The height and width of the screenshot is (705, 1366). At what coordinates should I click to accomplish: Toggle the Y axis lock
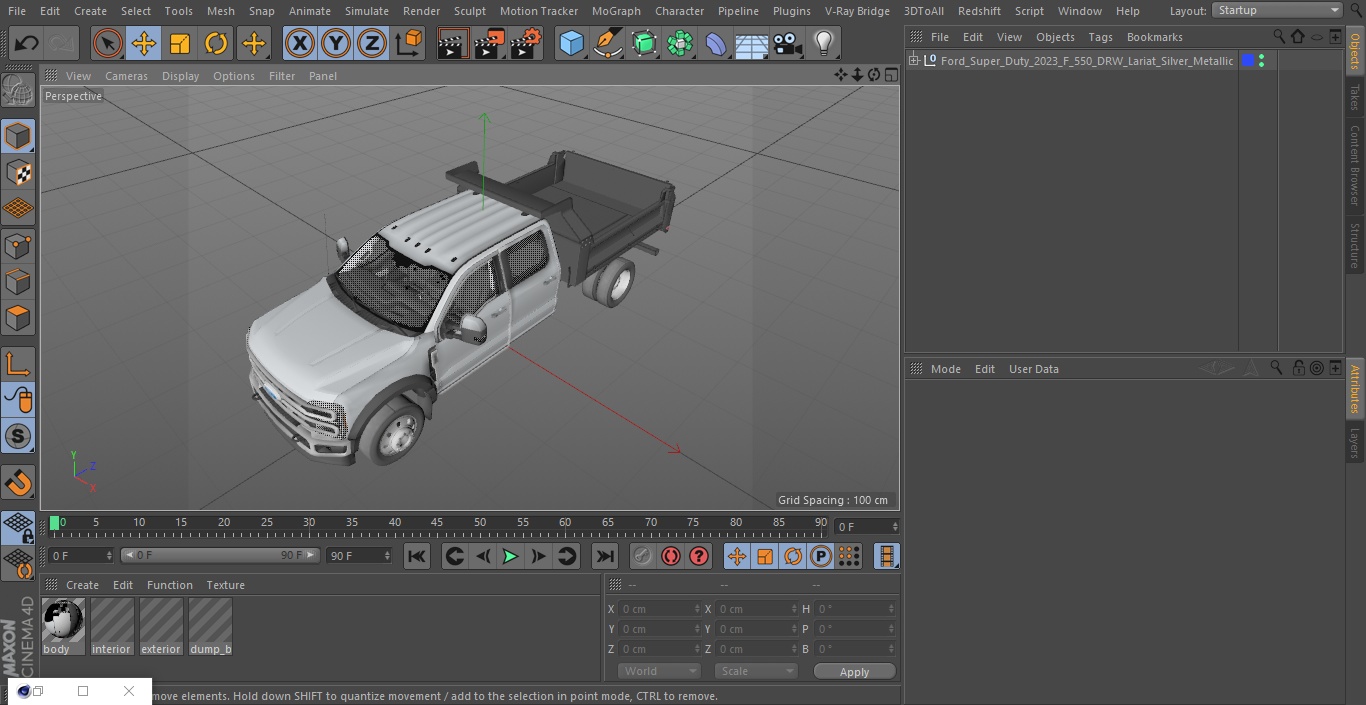[x=336, y=43]
